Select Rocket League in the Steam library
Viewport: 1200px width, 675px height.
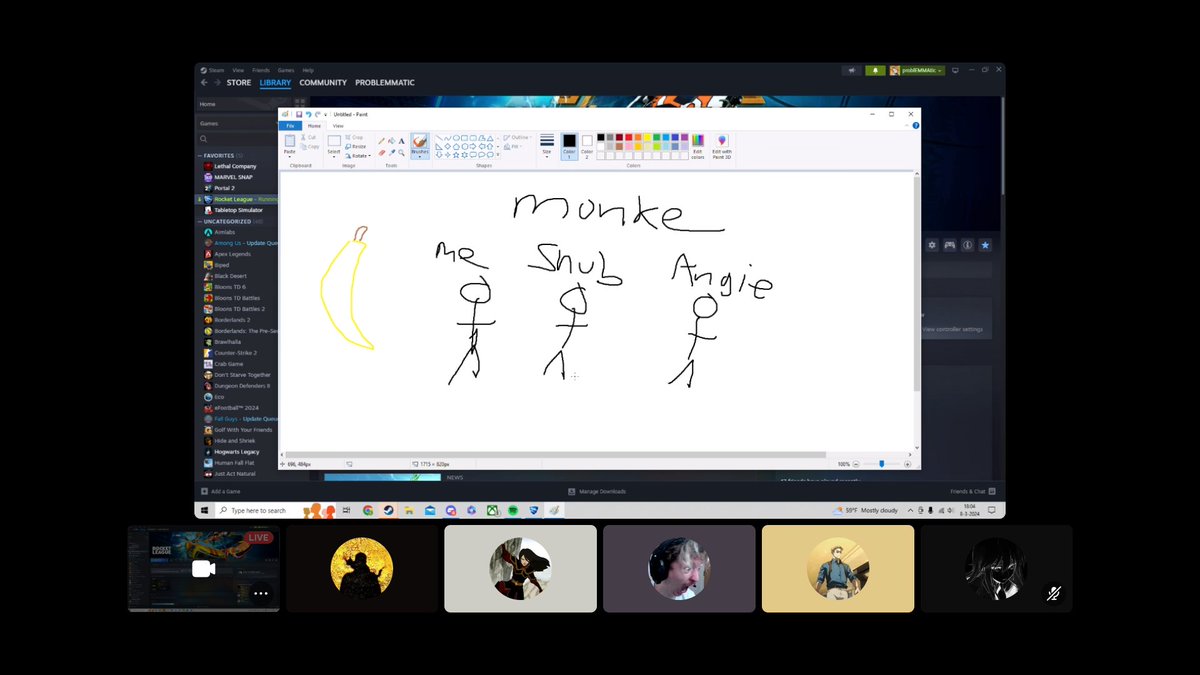(238, 199)
